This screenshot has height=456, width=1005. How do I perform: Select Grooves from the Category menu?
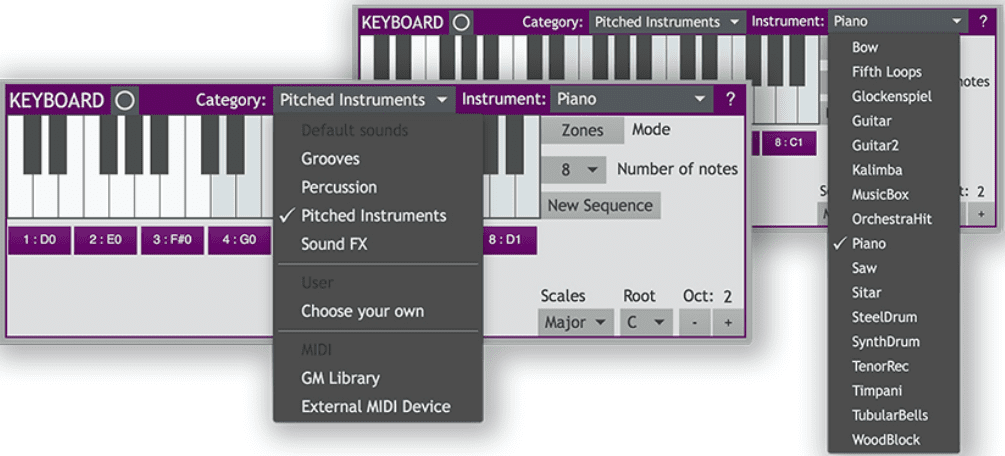click(x=330, y=159)
